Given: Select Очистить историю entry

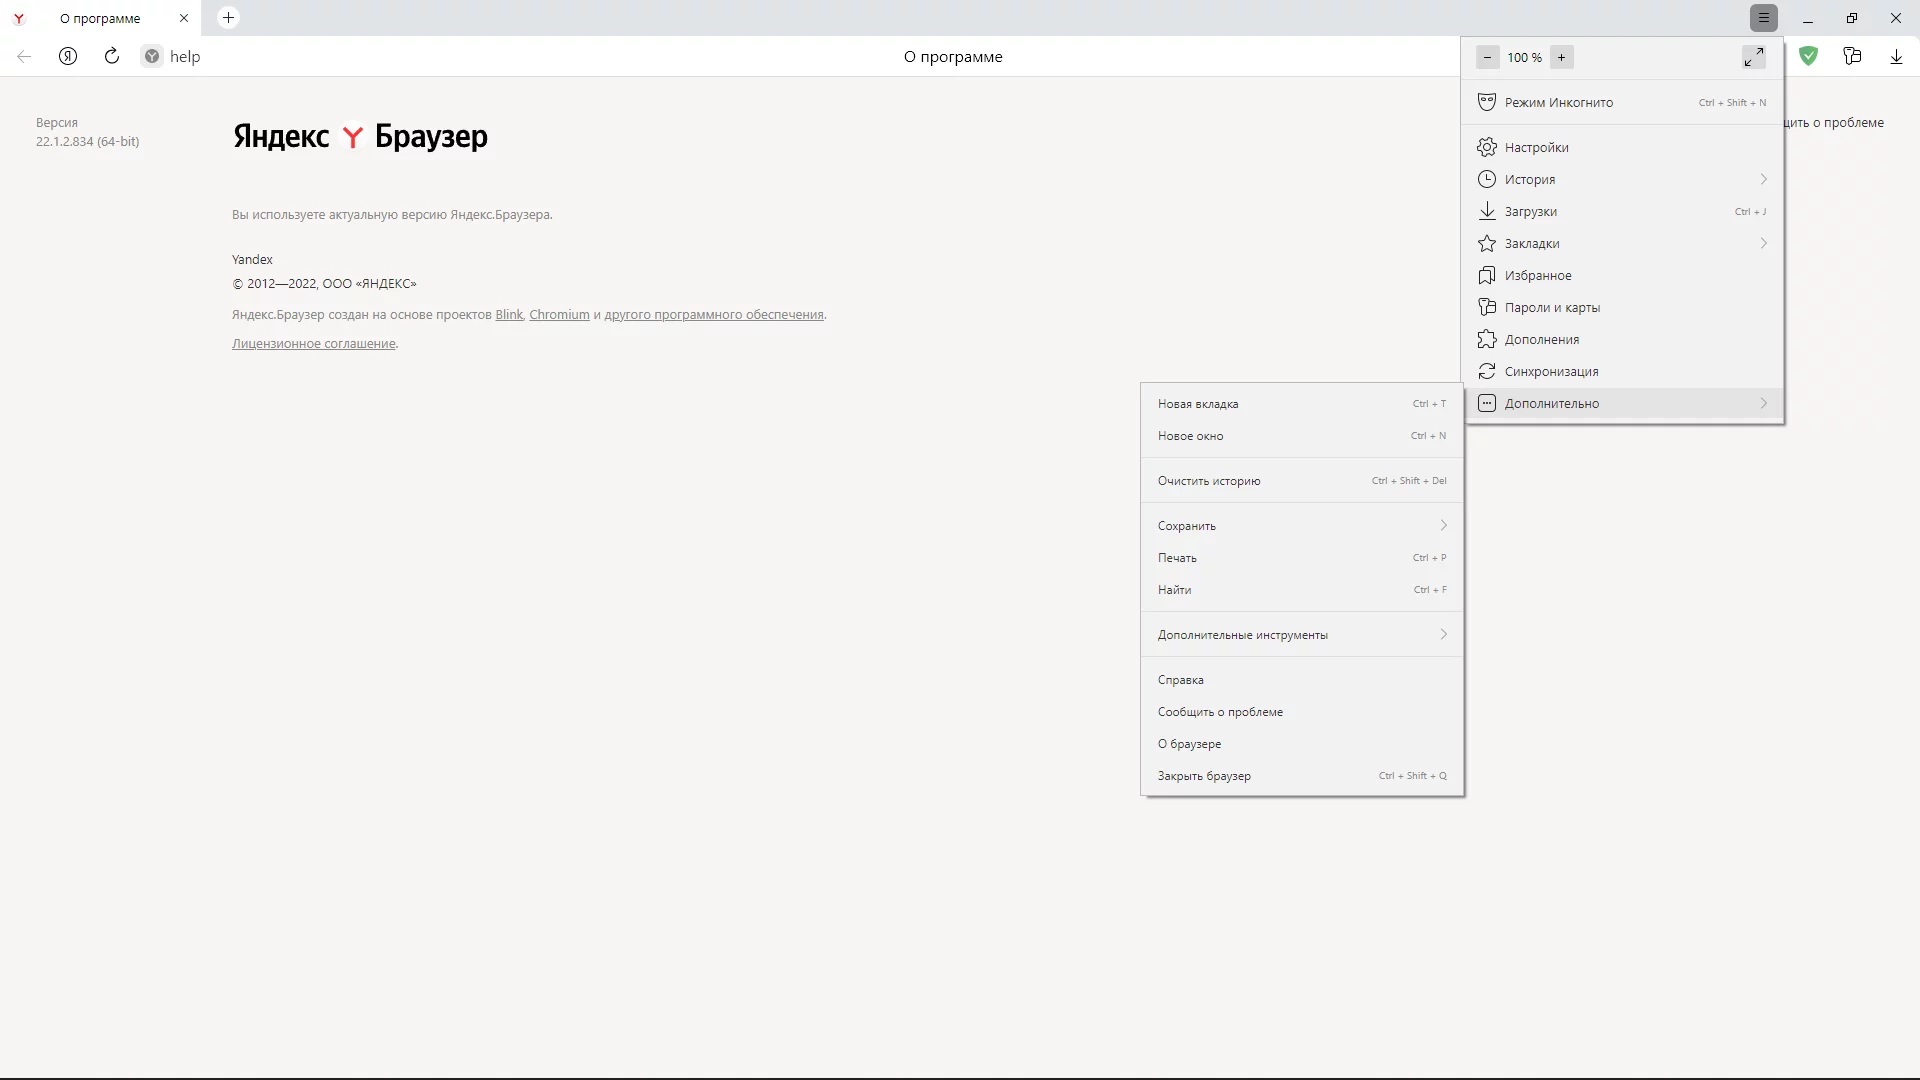Looking at the screenshot, I should pyautogui.click(x=1302, y=481).
